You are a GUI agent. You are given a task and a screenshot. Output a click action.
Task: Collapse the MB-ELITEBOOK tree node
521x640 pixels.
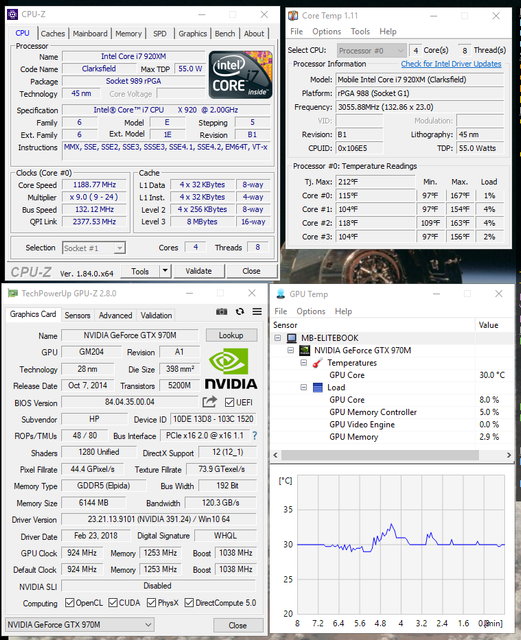(278, 338)
